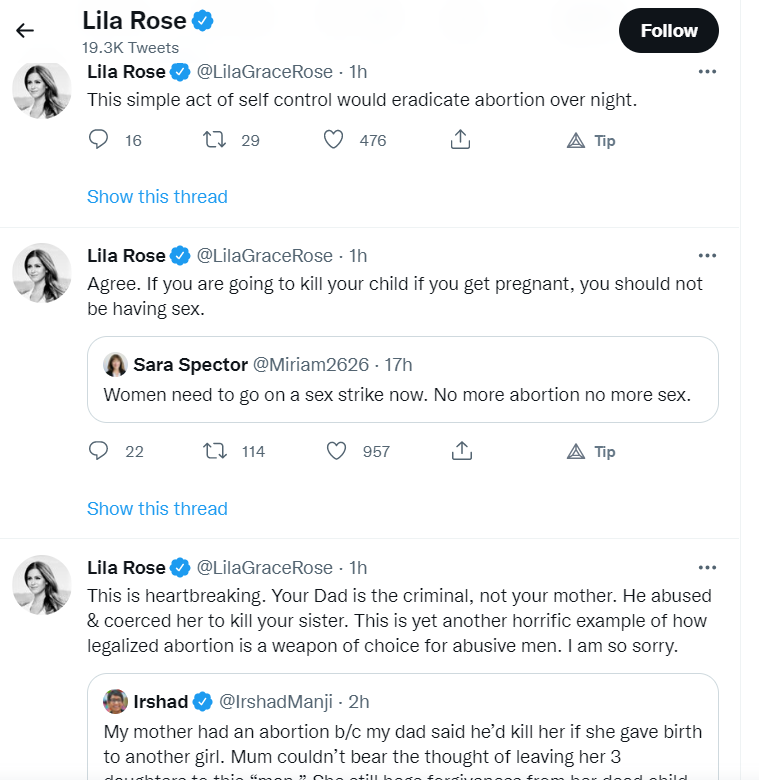The width and height of the screenshot is (759, 780).
Task: Open the quoted Sara Spector tweet
Action: pos(403,380)
